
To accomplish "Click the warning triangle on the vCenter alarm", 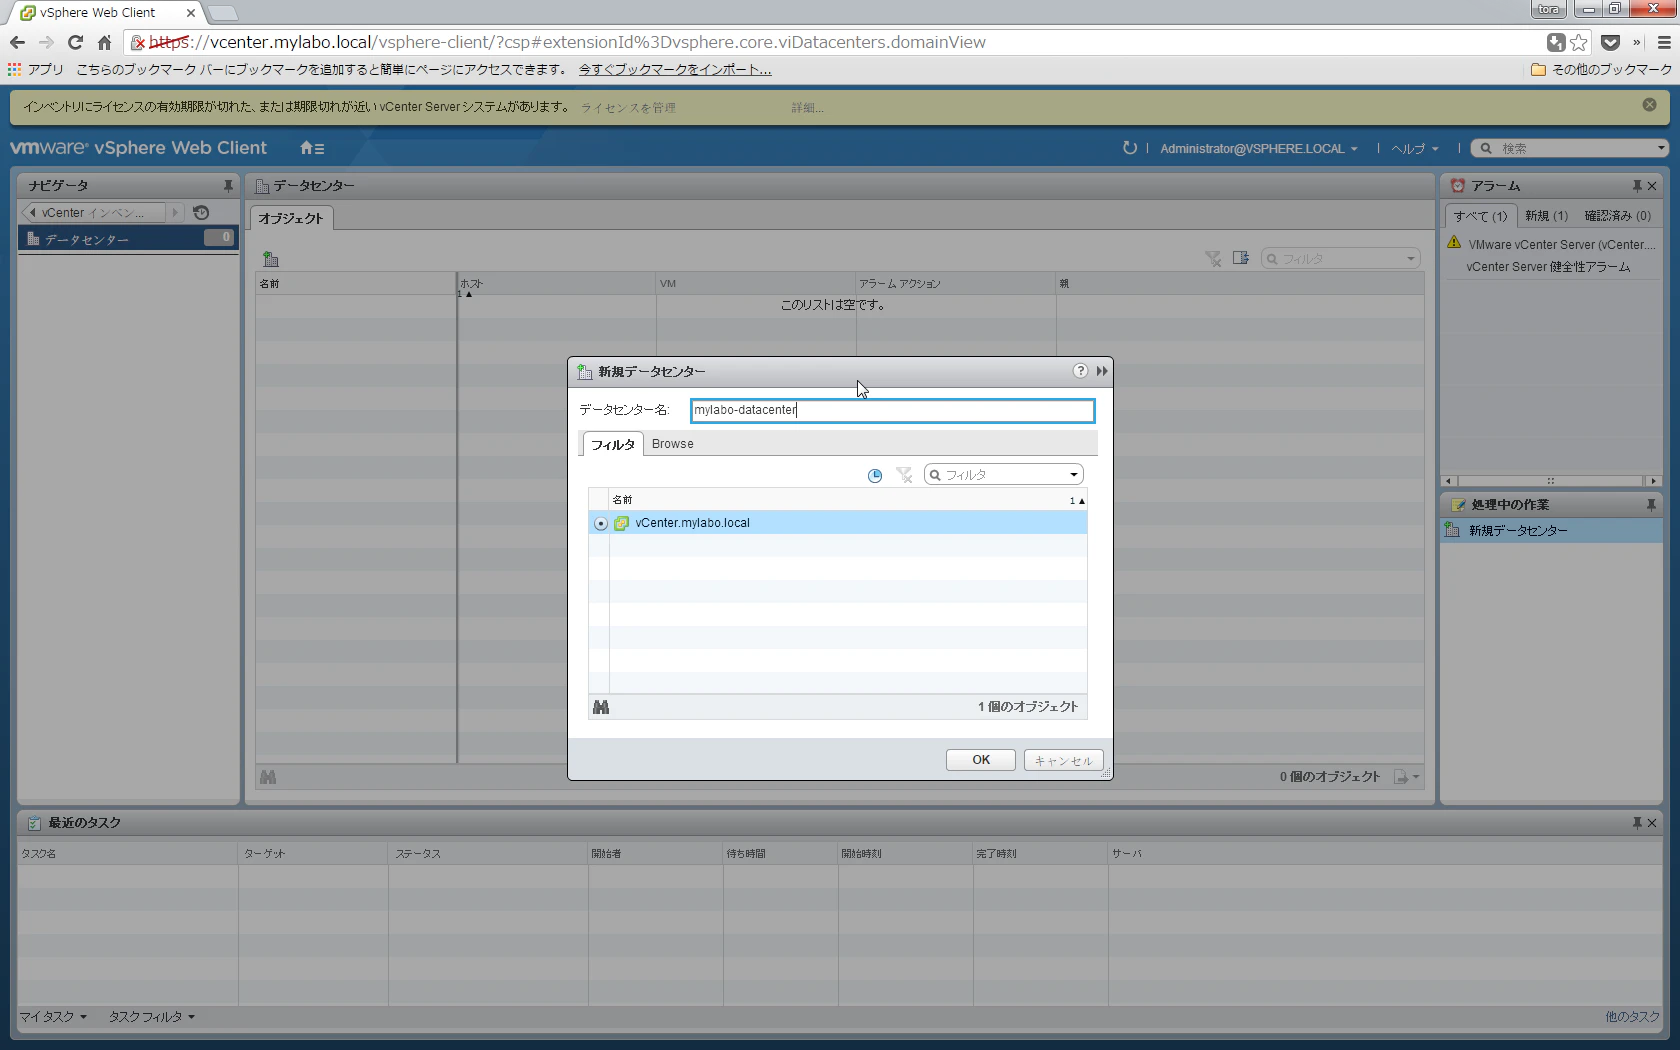I will coord(1454,243).
